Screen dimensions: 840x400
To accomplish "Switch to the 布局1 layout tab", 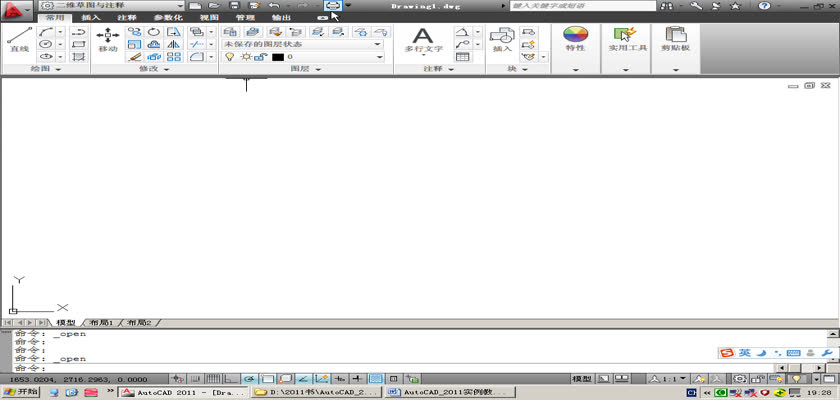I will (x=101, y=323).
